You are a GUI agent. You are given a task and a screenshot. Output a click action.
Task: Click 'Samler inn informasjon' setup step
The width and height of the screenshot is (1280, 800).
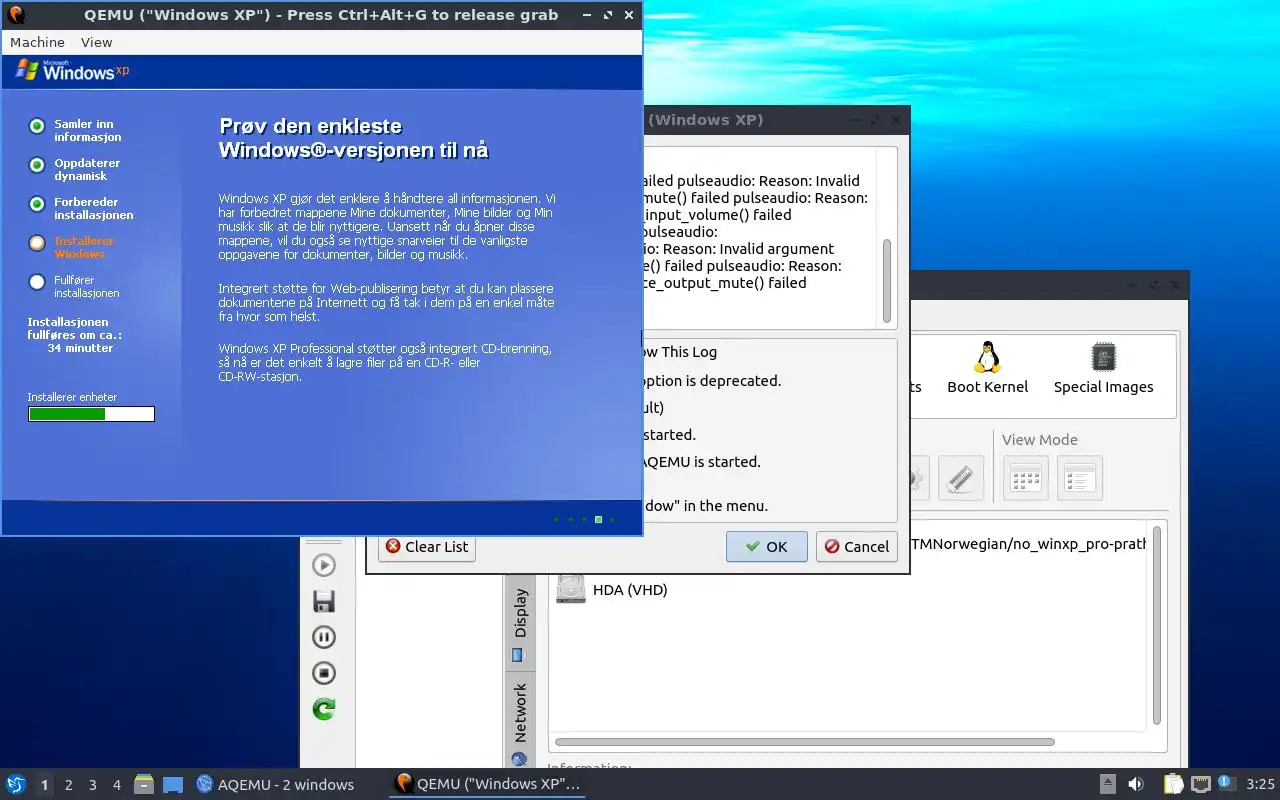[x=87, y=131]
